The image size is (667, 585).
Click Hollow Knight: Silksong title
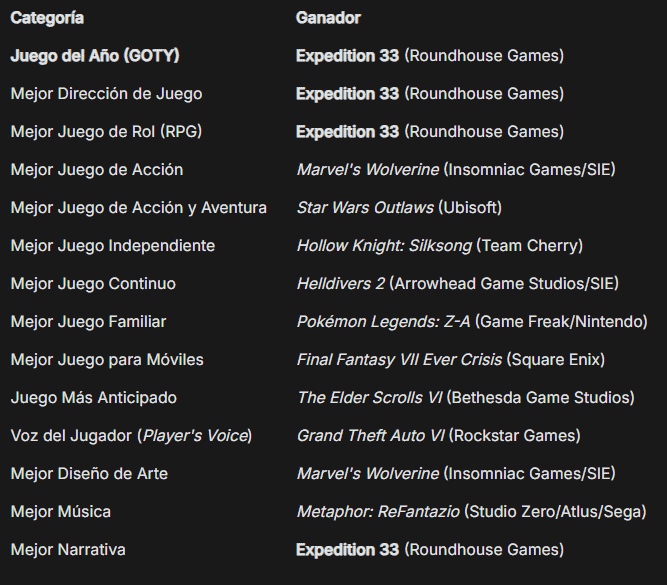tap(384, 246)
